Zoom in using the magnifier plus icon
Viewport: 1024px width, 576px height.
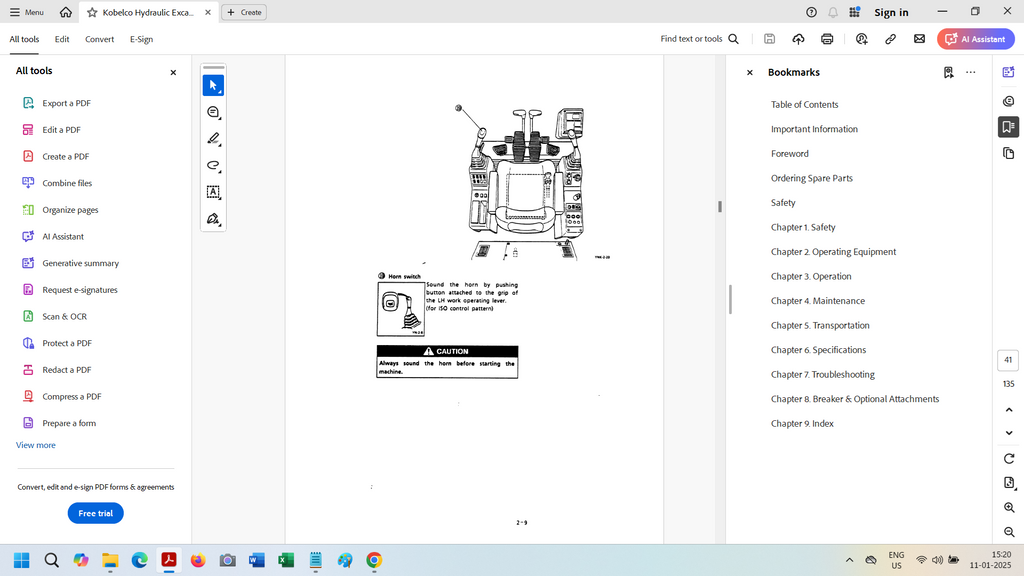click(1009, 508)
